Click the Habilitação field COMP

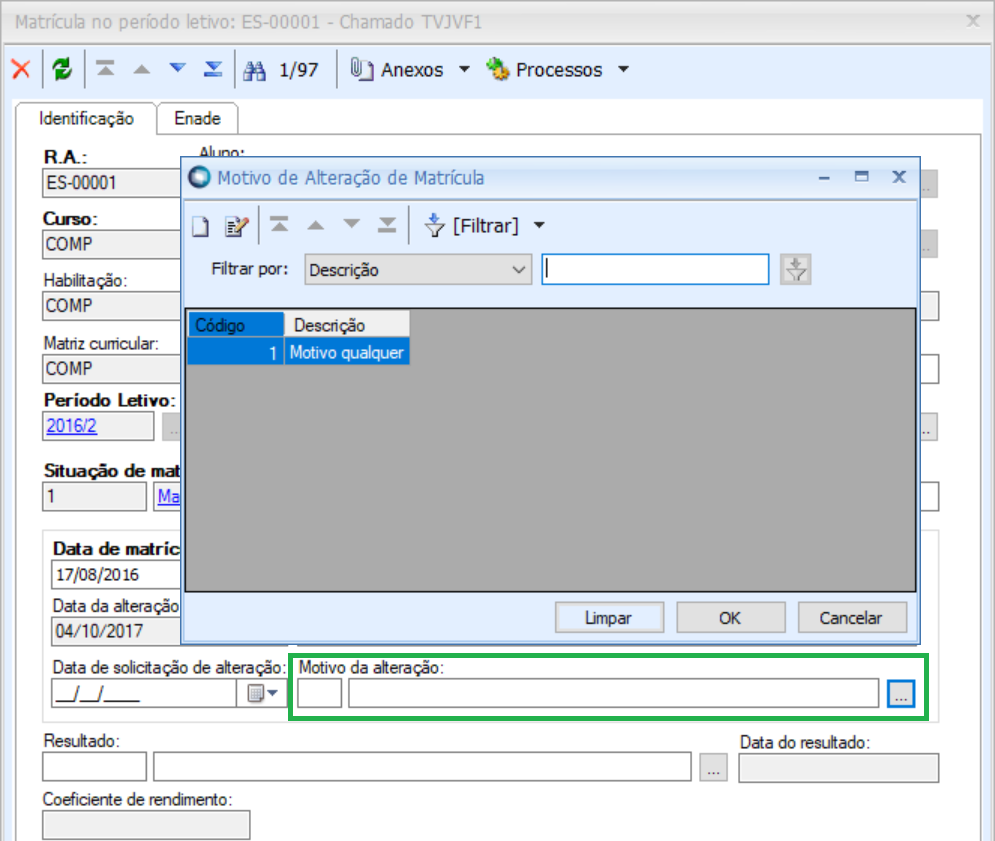pos(112,306)
